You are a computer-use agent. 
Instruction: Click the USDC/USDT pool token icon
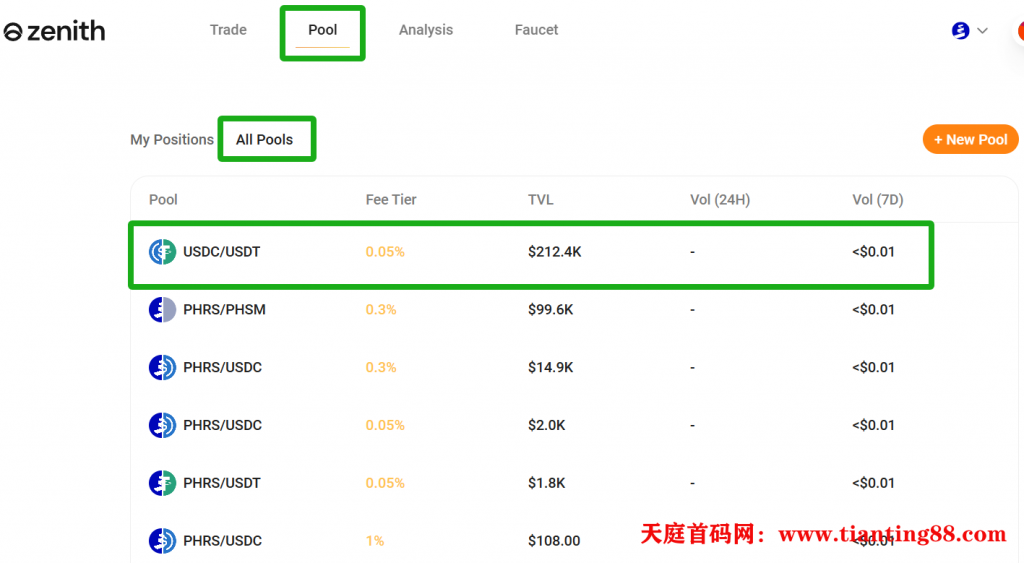[162, 251]
